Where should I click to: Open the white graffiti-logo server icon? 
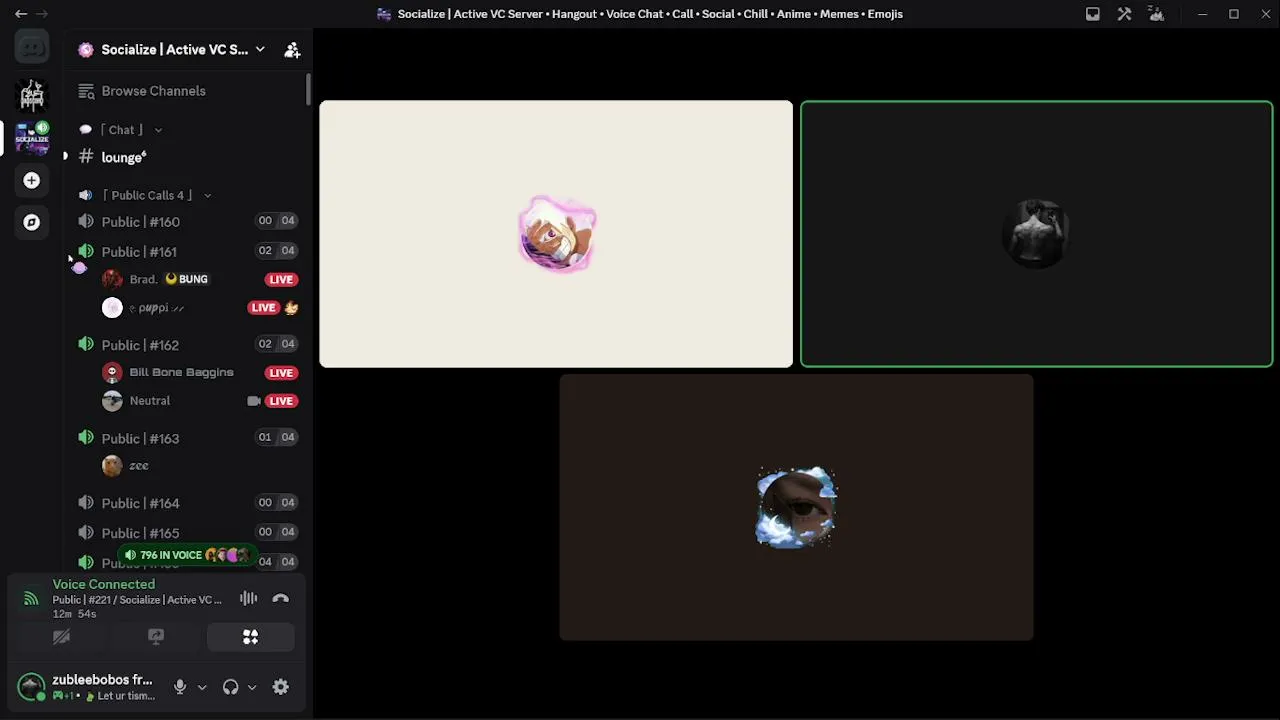[x=32, y=95]
